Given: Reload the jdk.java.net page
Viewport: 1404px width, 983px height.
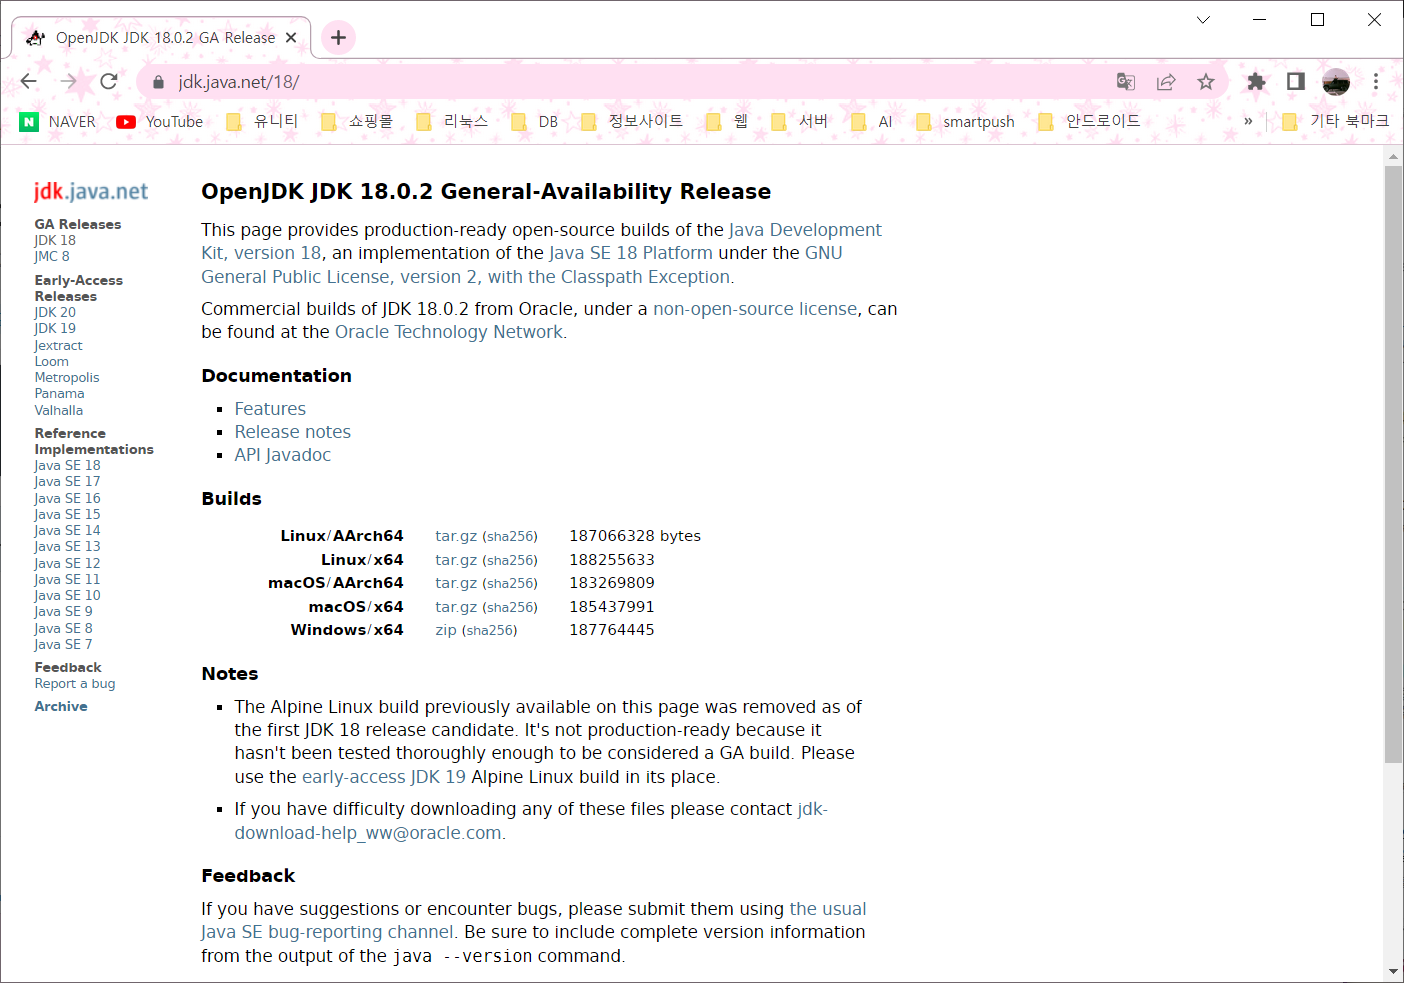Looking at the screenshot, I should [x=108, y=82].
